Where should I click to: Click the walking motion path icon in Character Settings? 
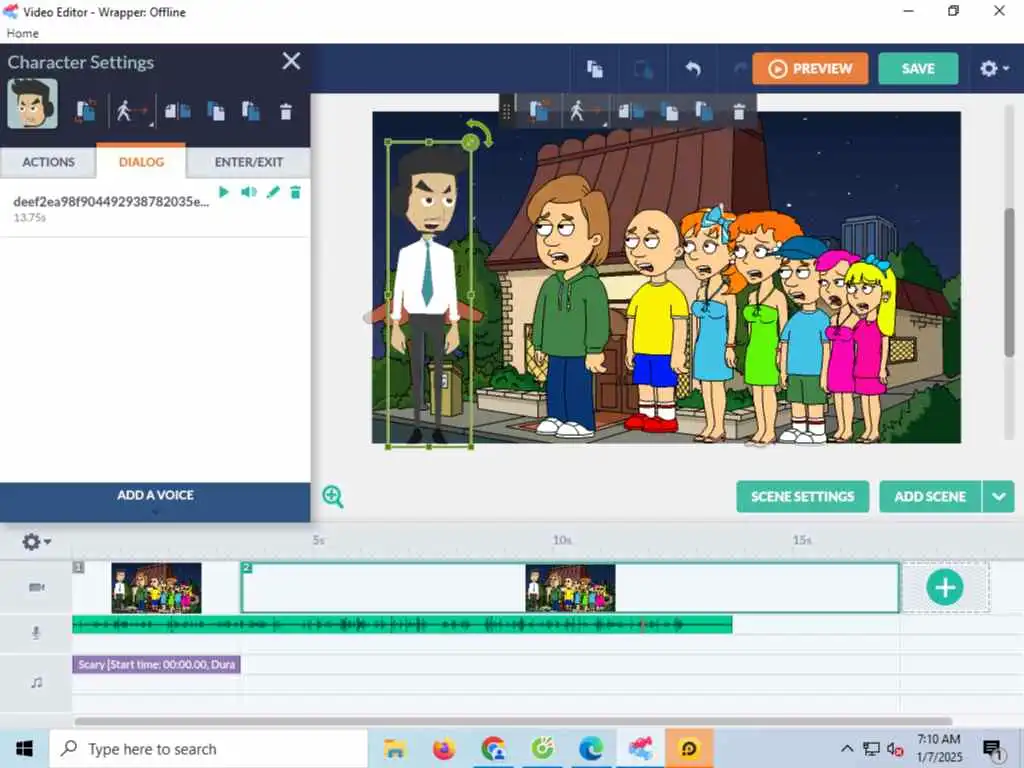(131, 112)
